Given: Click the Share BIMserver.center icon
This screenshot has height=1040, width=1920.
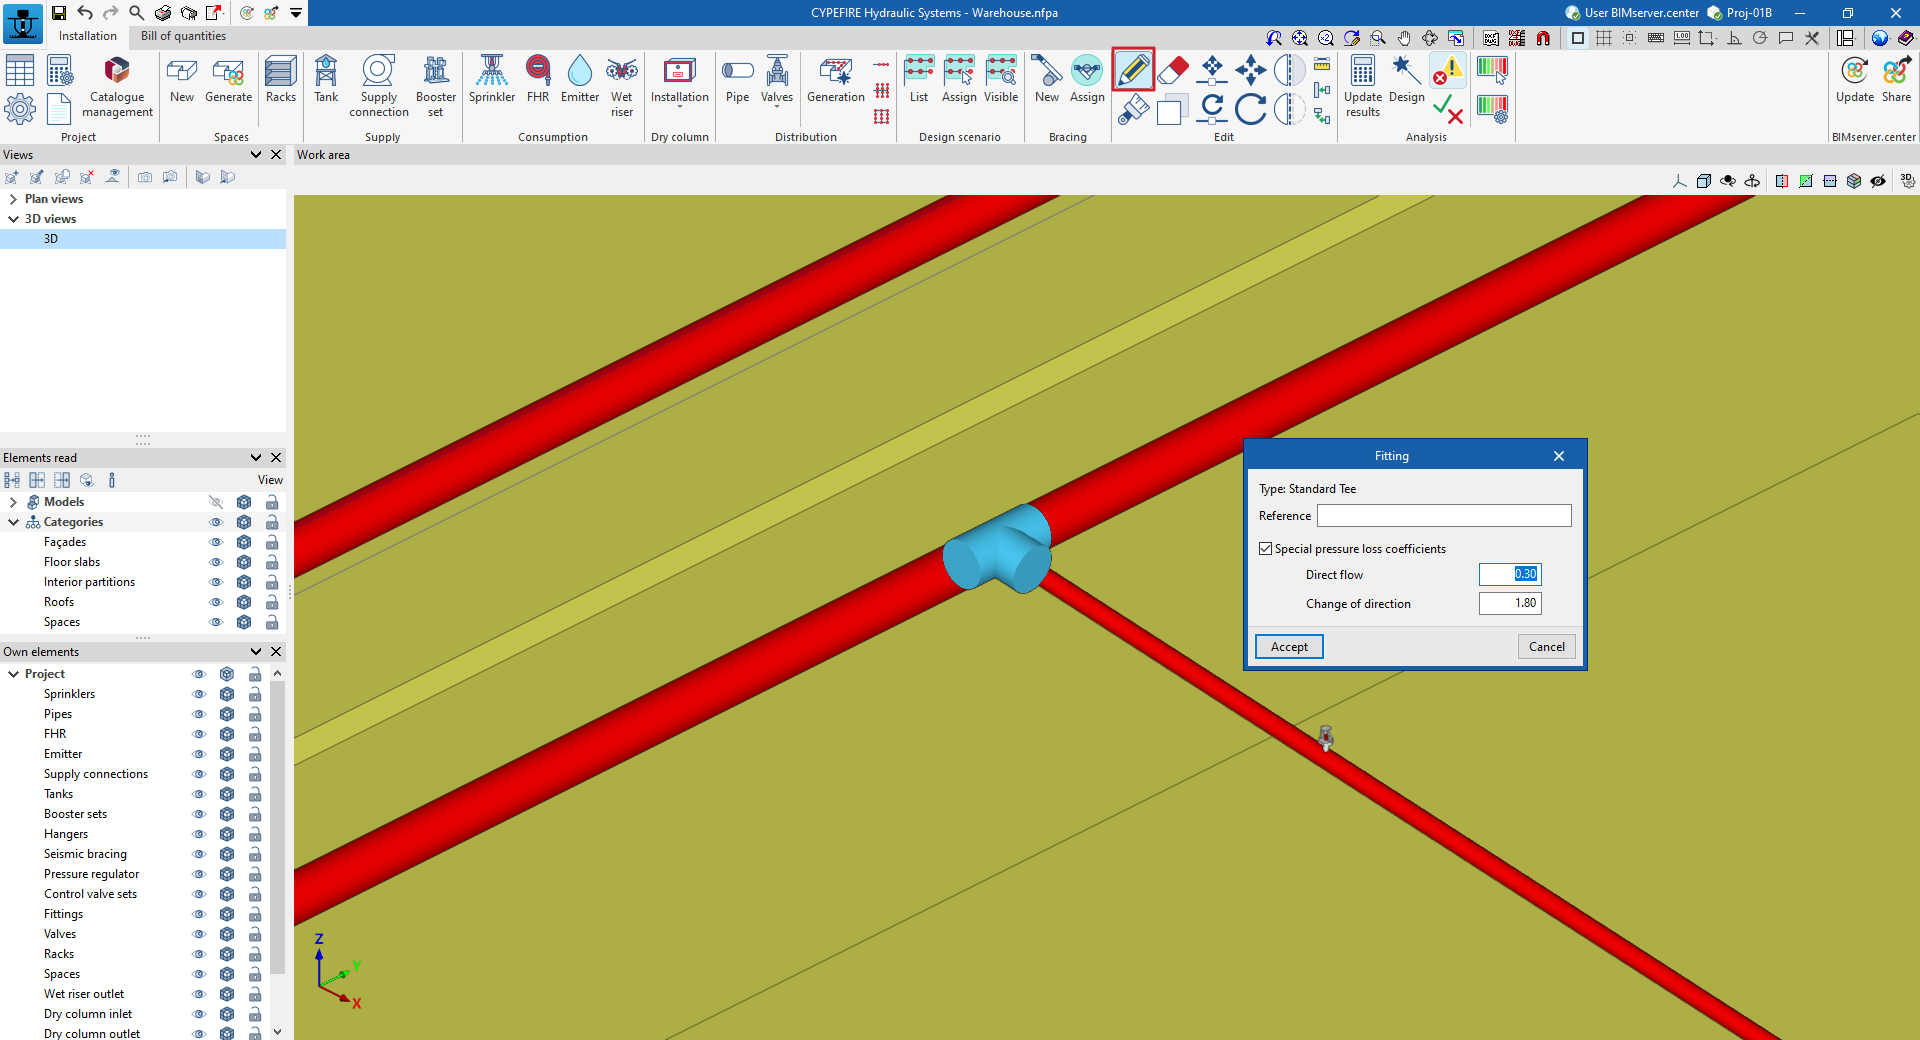Looking at the screenshot, I should 1896,79.
